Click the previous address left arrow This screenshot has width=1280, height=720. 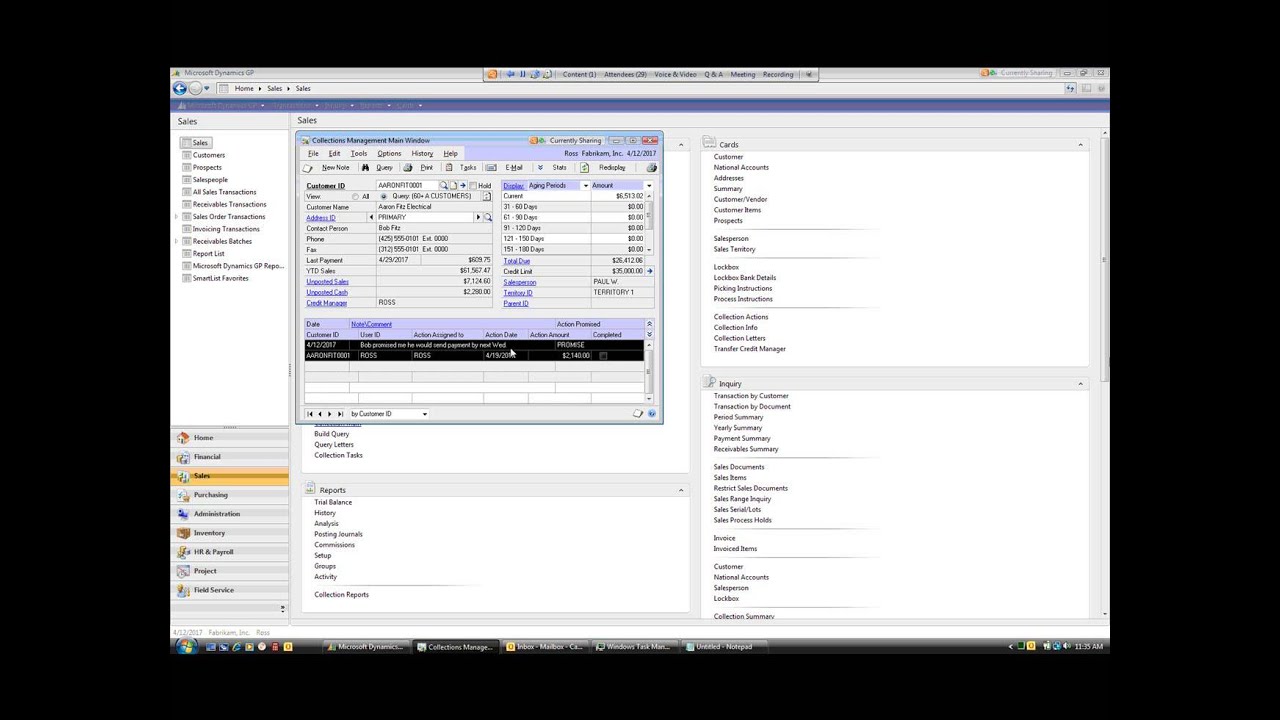[372, 217]
